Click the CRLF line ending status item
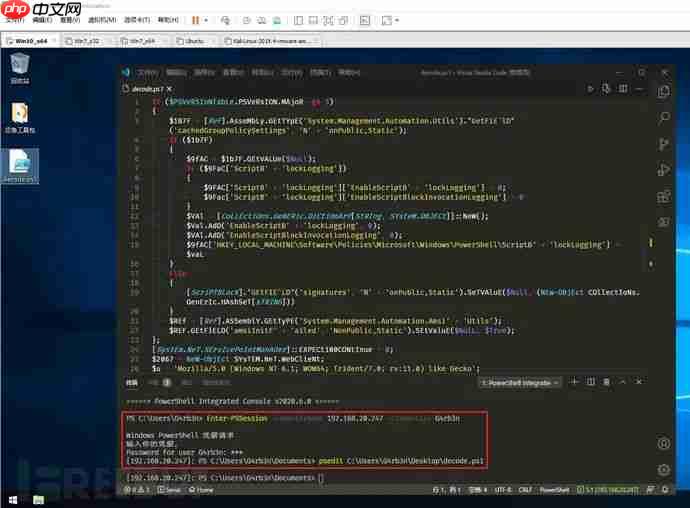This screenshot has width=690, height=508. [x=525, y=490]
